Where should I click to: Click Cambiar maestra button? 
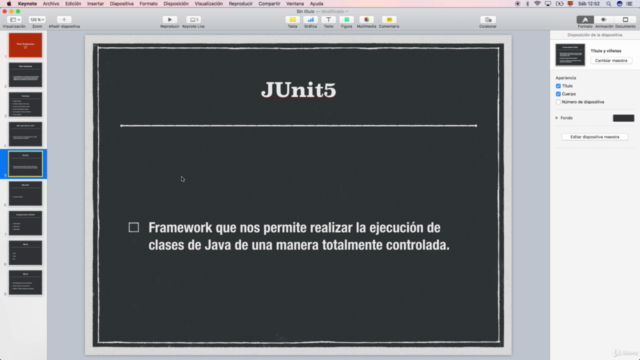click(611, 60)
